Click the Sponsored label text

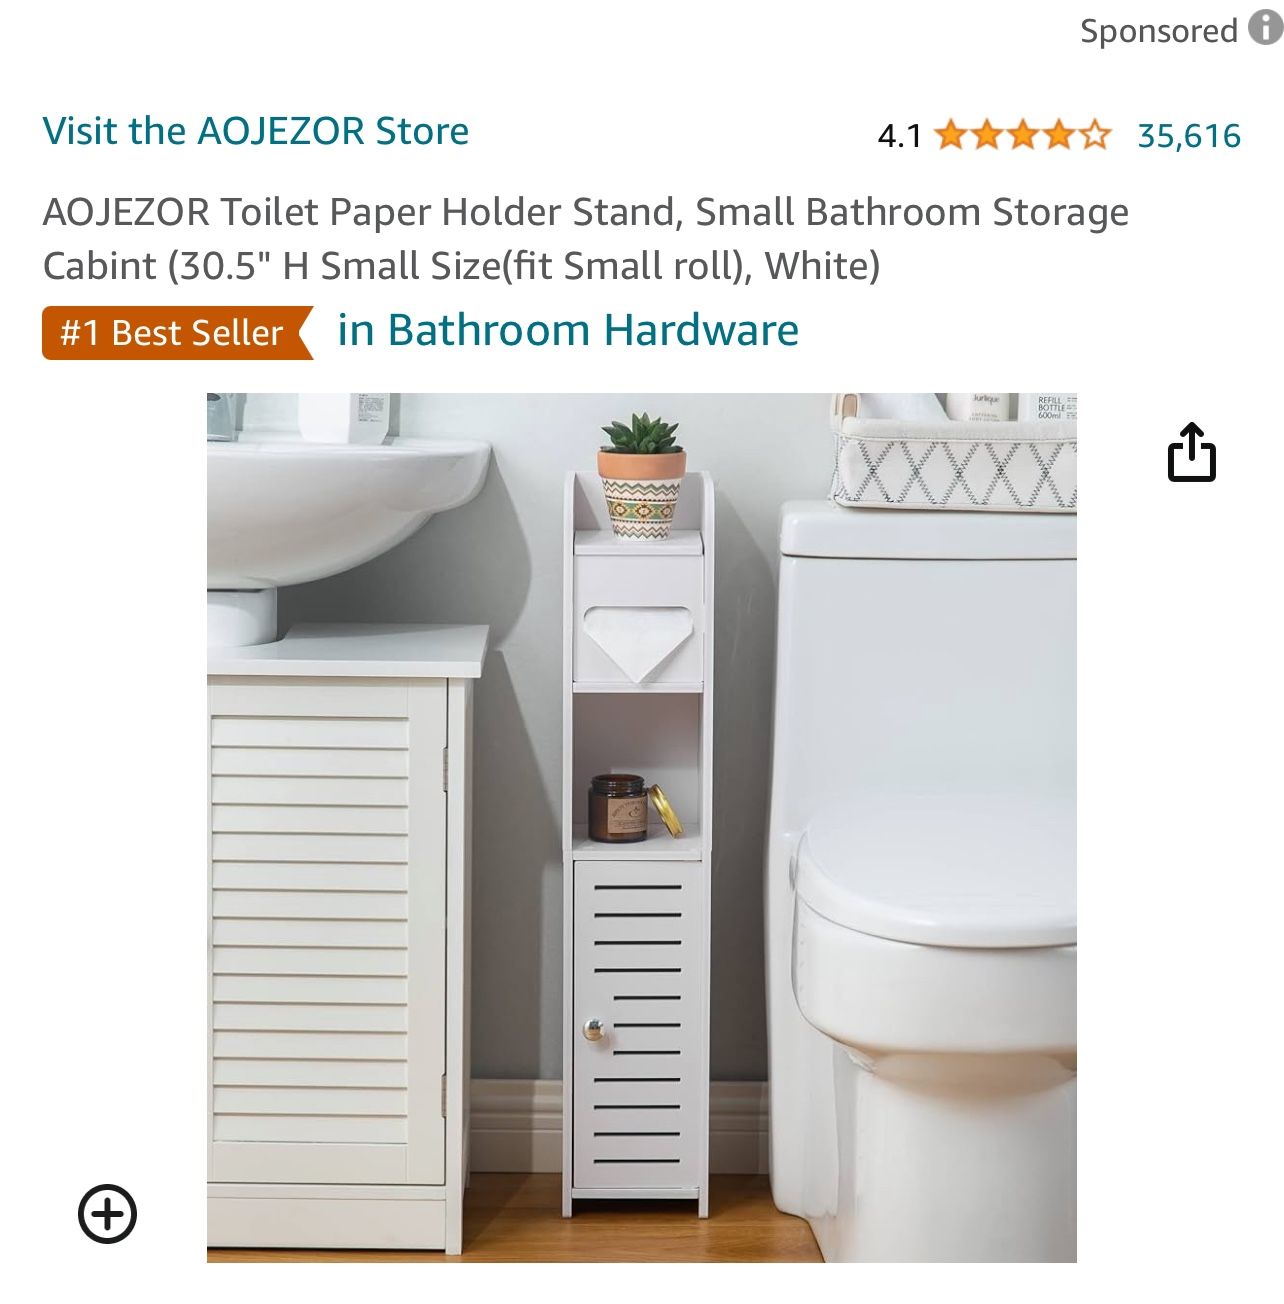pyautogui.click(x=1159, y=31)
